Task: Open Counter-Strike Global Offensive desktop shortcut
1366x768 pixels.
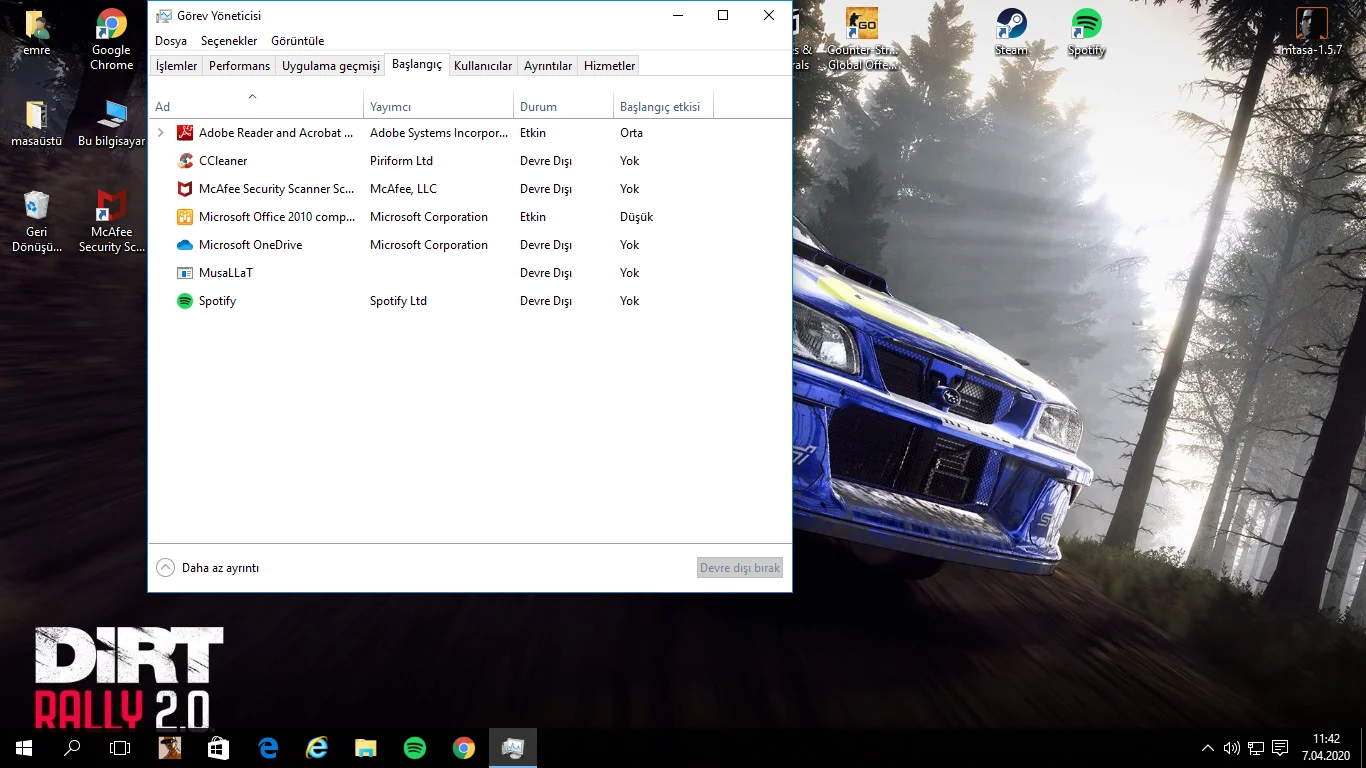Action: click(x=862, y=40)
